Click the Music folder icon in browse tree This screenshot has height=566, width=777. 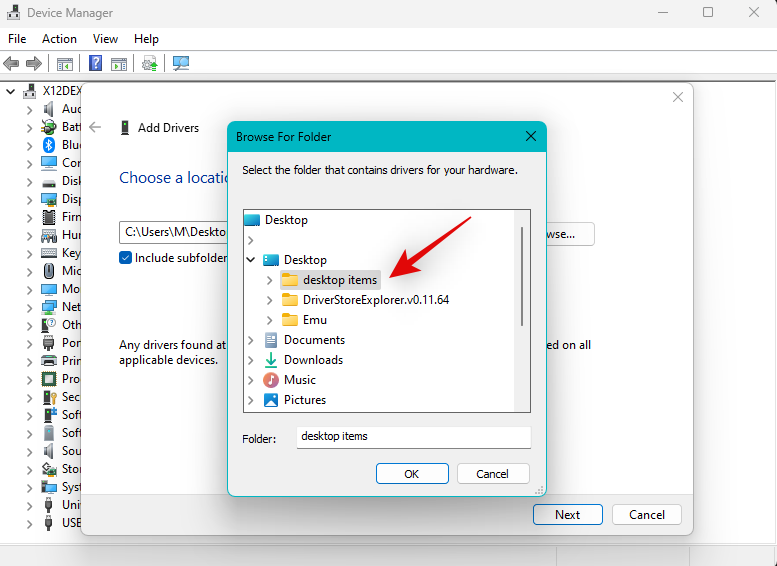point(271,380)
